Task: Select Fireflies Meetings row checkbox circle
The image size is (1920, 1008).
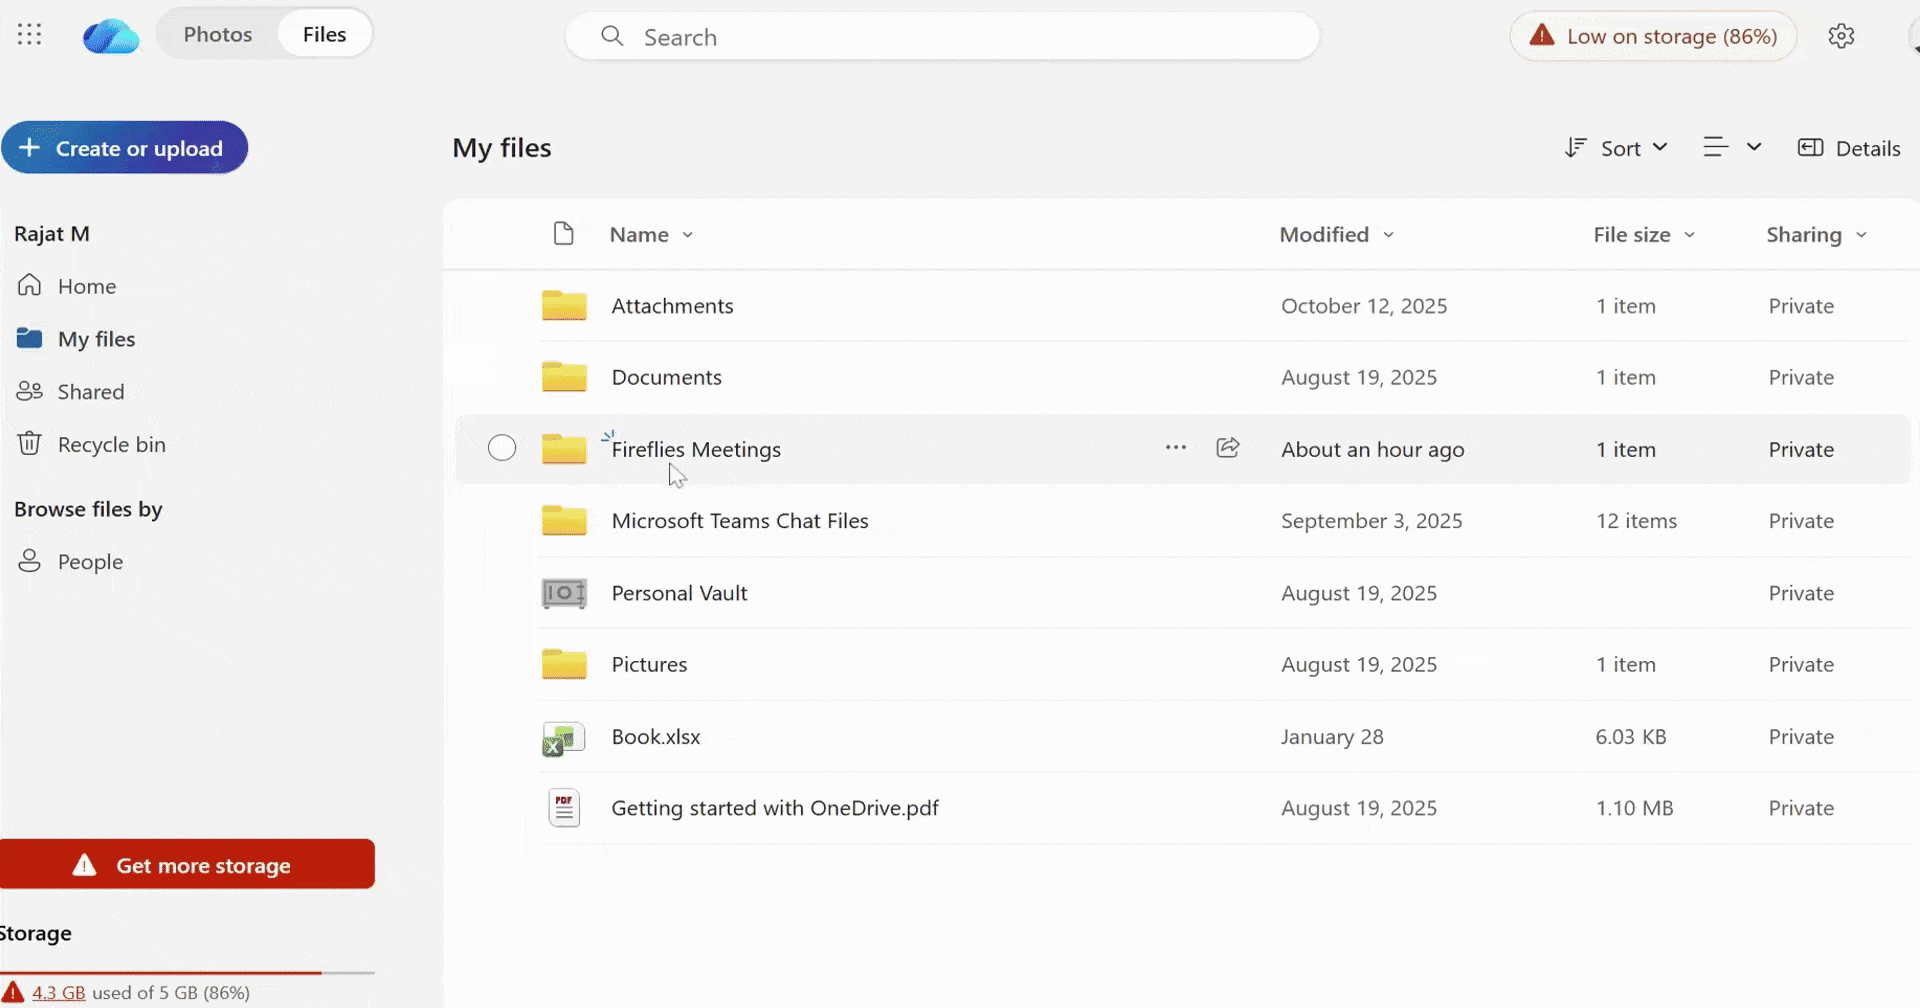Action: coord(502,448)
